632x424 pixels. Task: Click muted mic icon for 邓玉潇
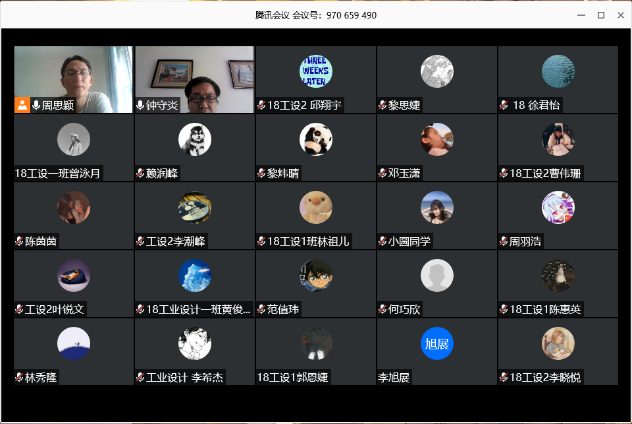click(x=383, y=173)
